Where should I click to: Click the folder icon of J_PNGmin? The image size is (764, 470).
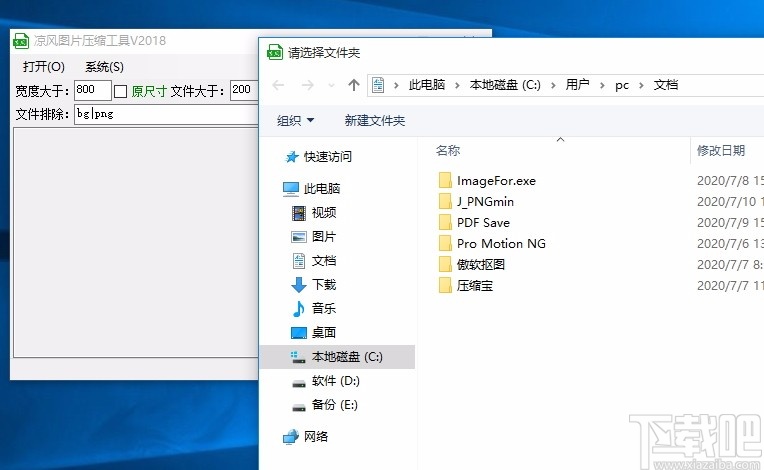[445, 202]
